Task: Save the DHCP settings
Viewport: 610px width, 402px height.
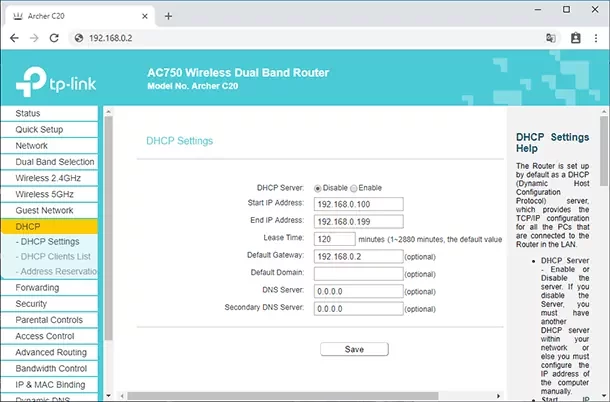Action: [x=354, y=349]
